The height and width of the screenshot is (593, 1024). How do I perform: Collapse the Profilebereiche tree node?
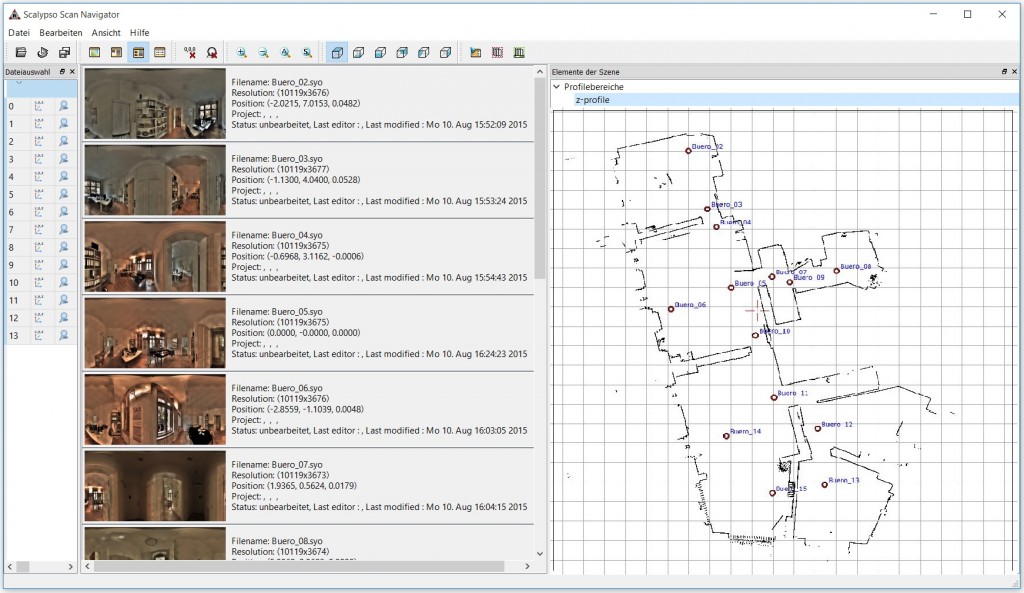[556, 87]
